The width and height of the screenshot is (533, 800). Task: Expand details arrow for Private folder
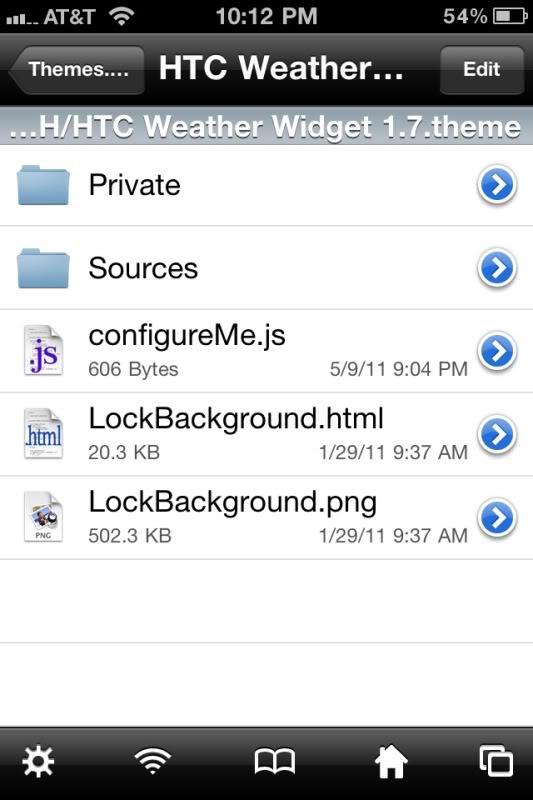tap(497, 185)
